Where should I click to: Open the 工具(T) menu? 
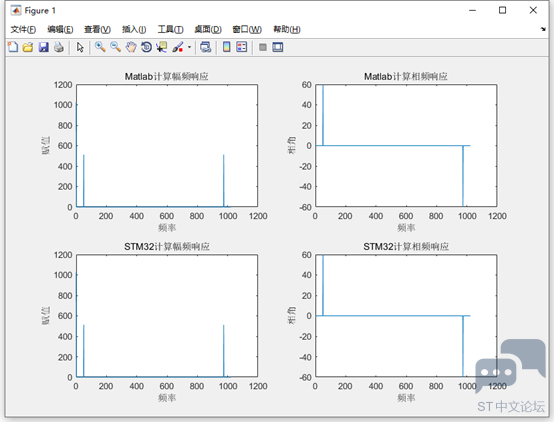click(170, 29)
